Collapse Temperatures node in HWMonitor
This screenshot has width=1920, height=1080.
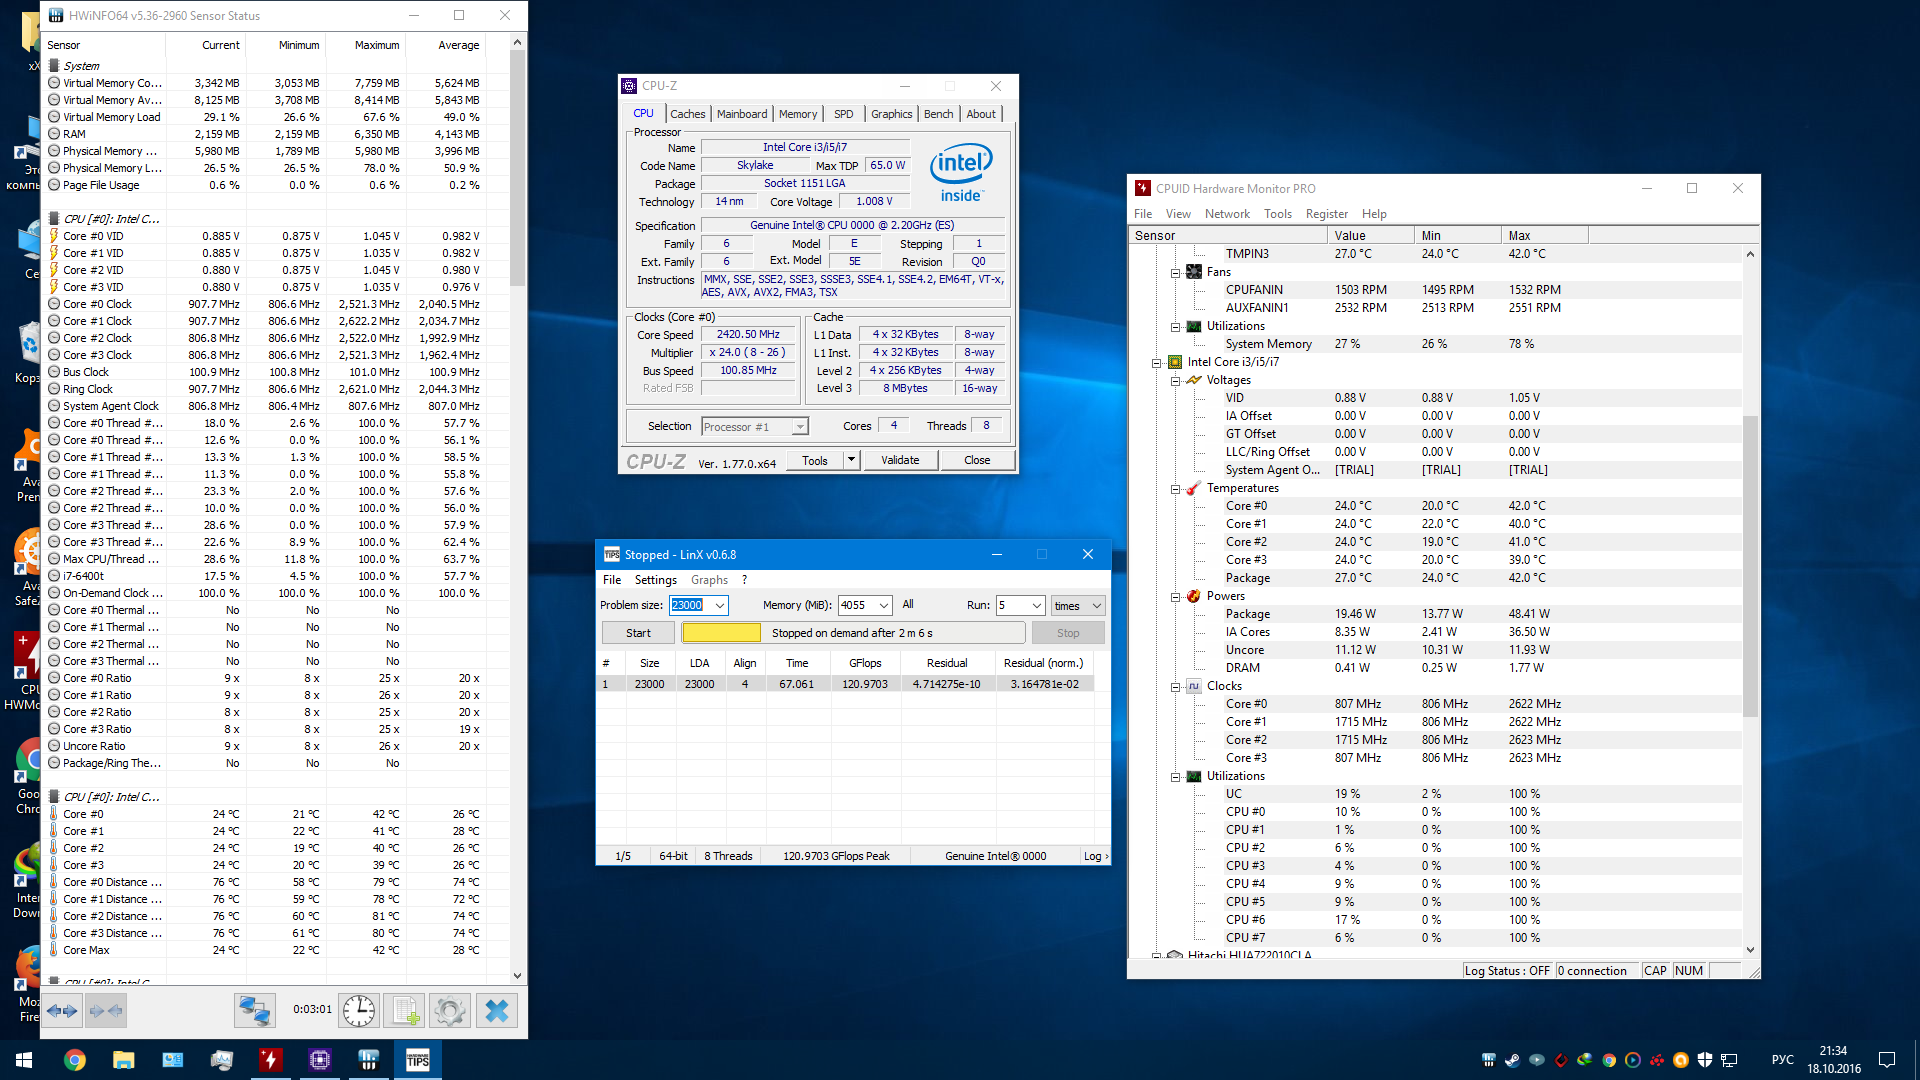(x=1176, y=489)
